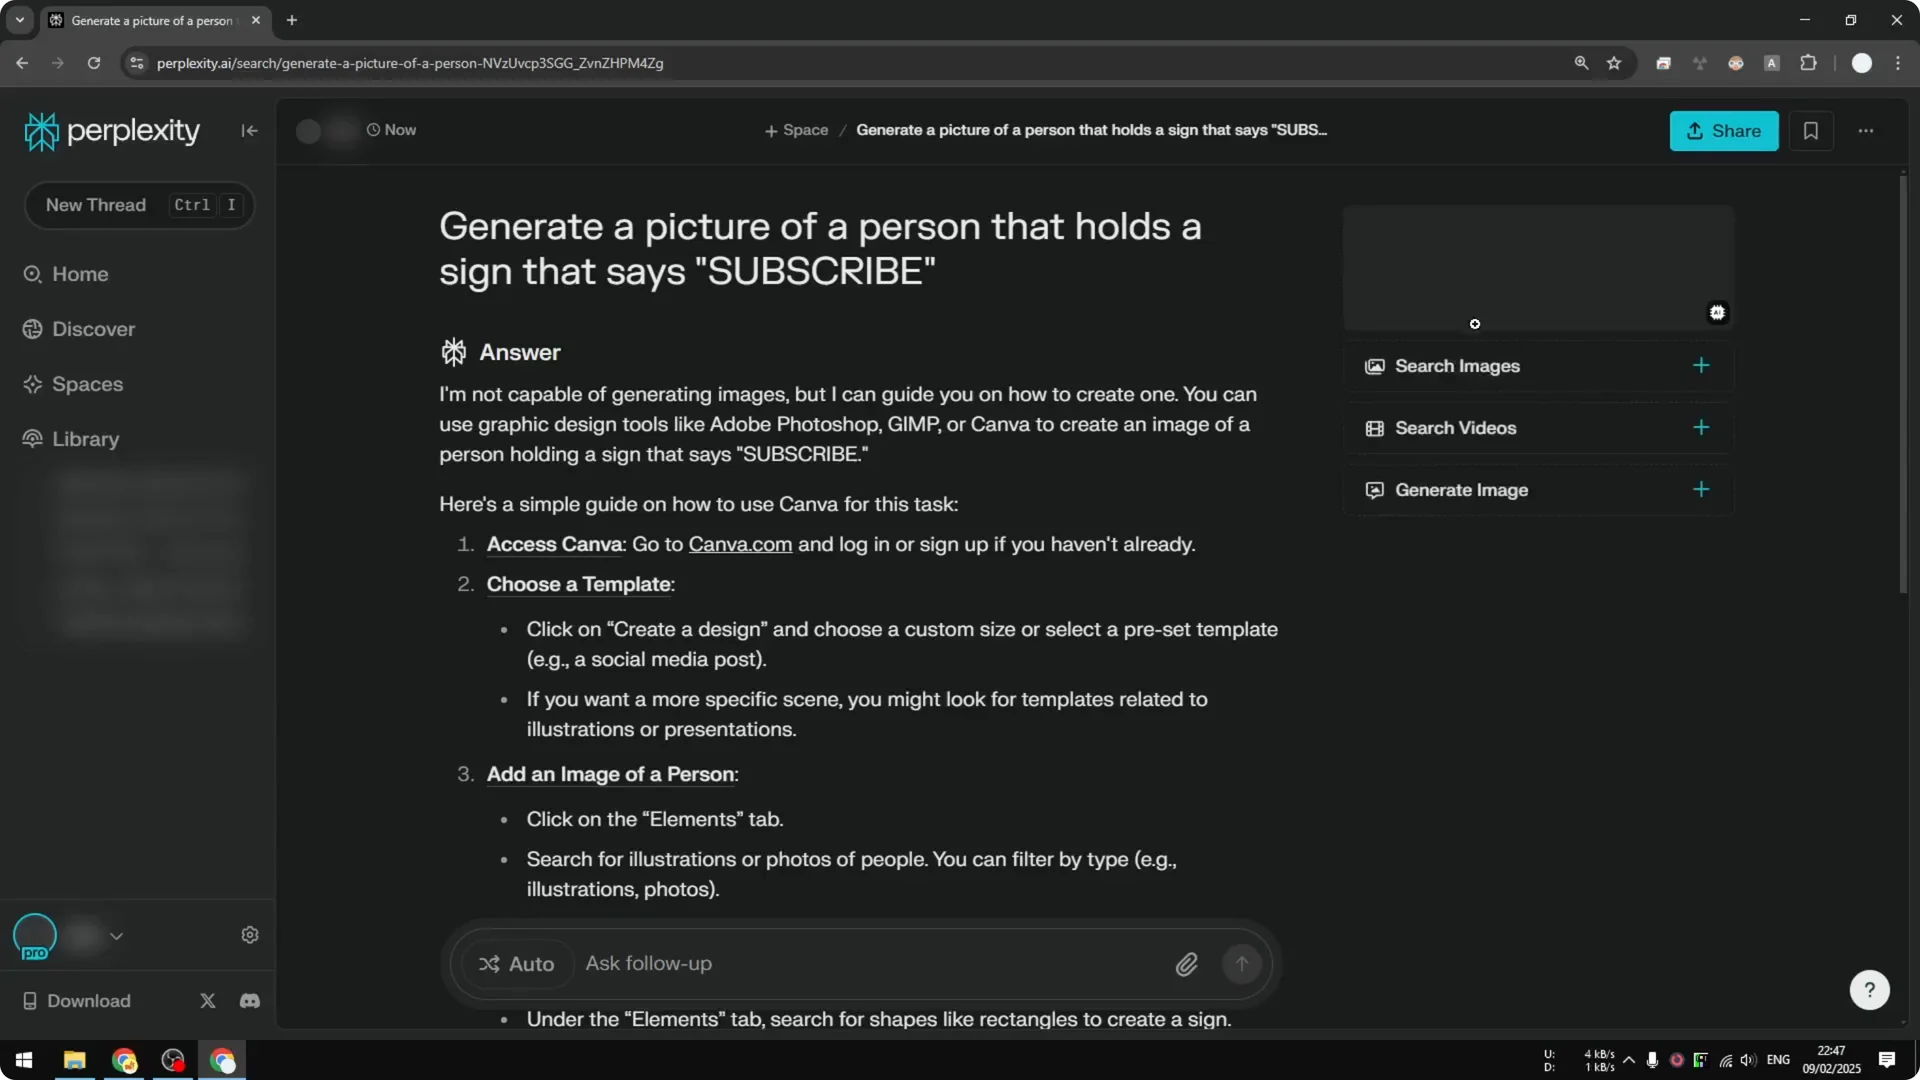Open the Canva.com link in the answer
Viewport: 1920px width, 1080px height.
(x=739, y=544)
